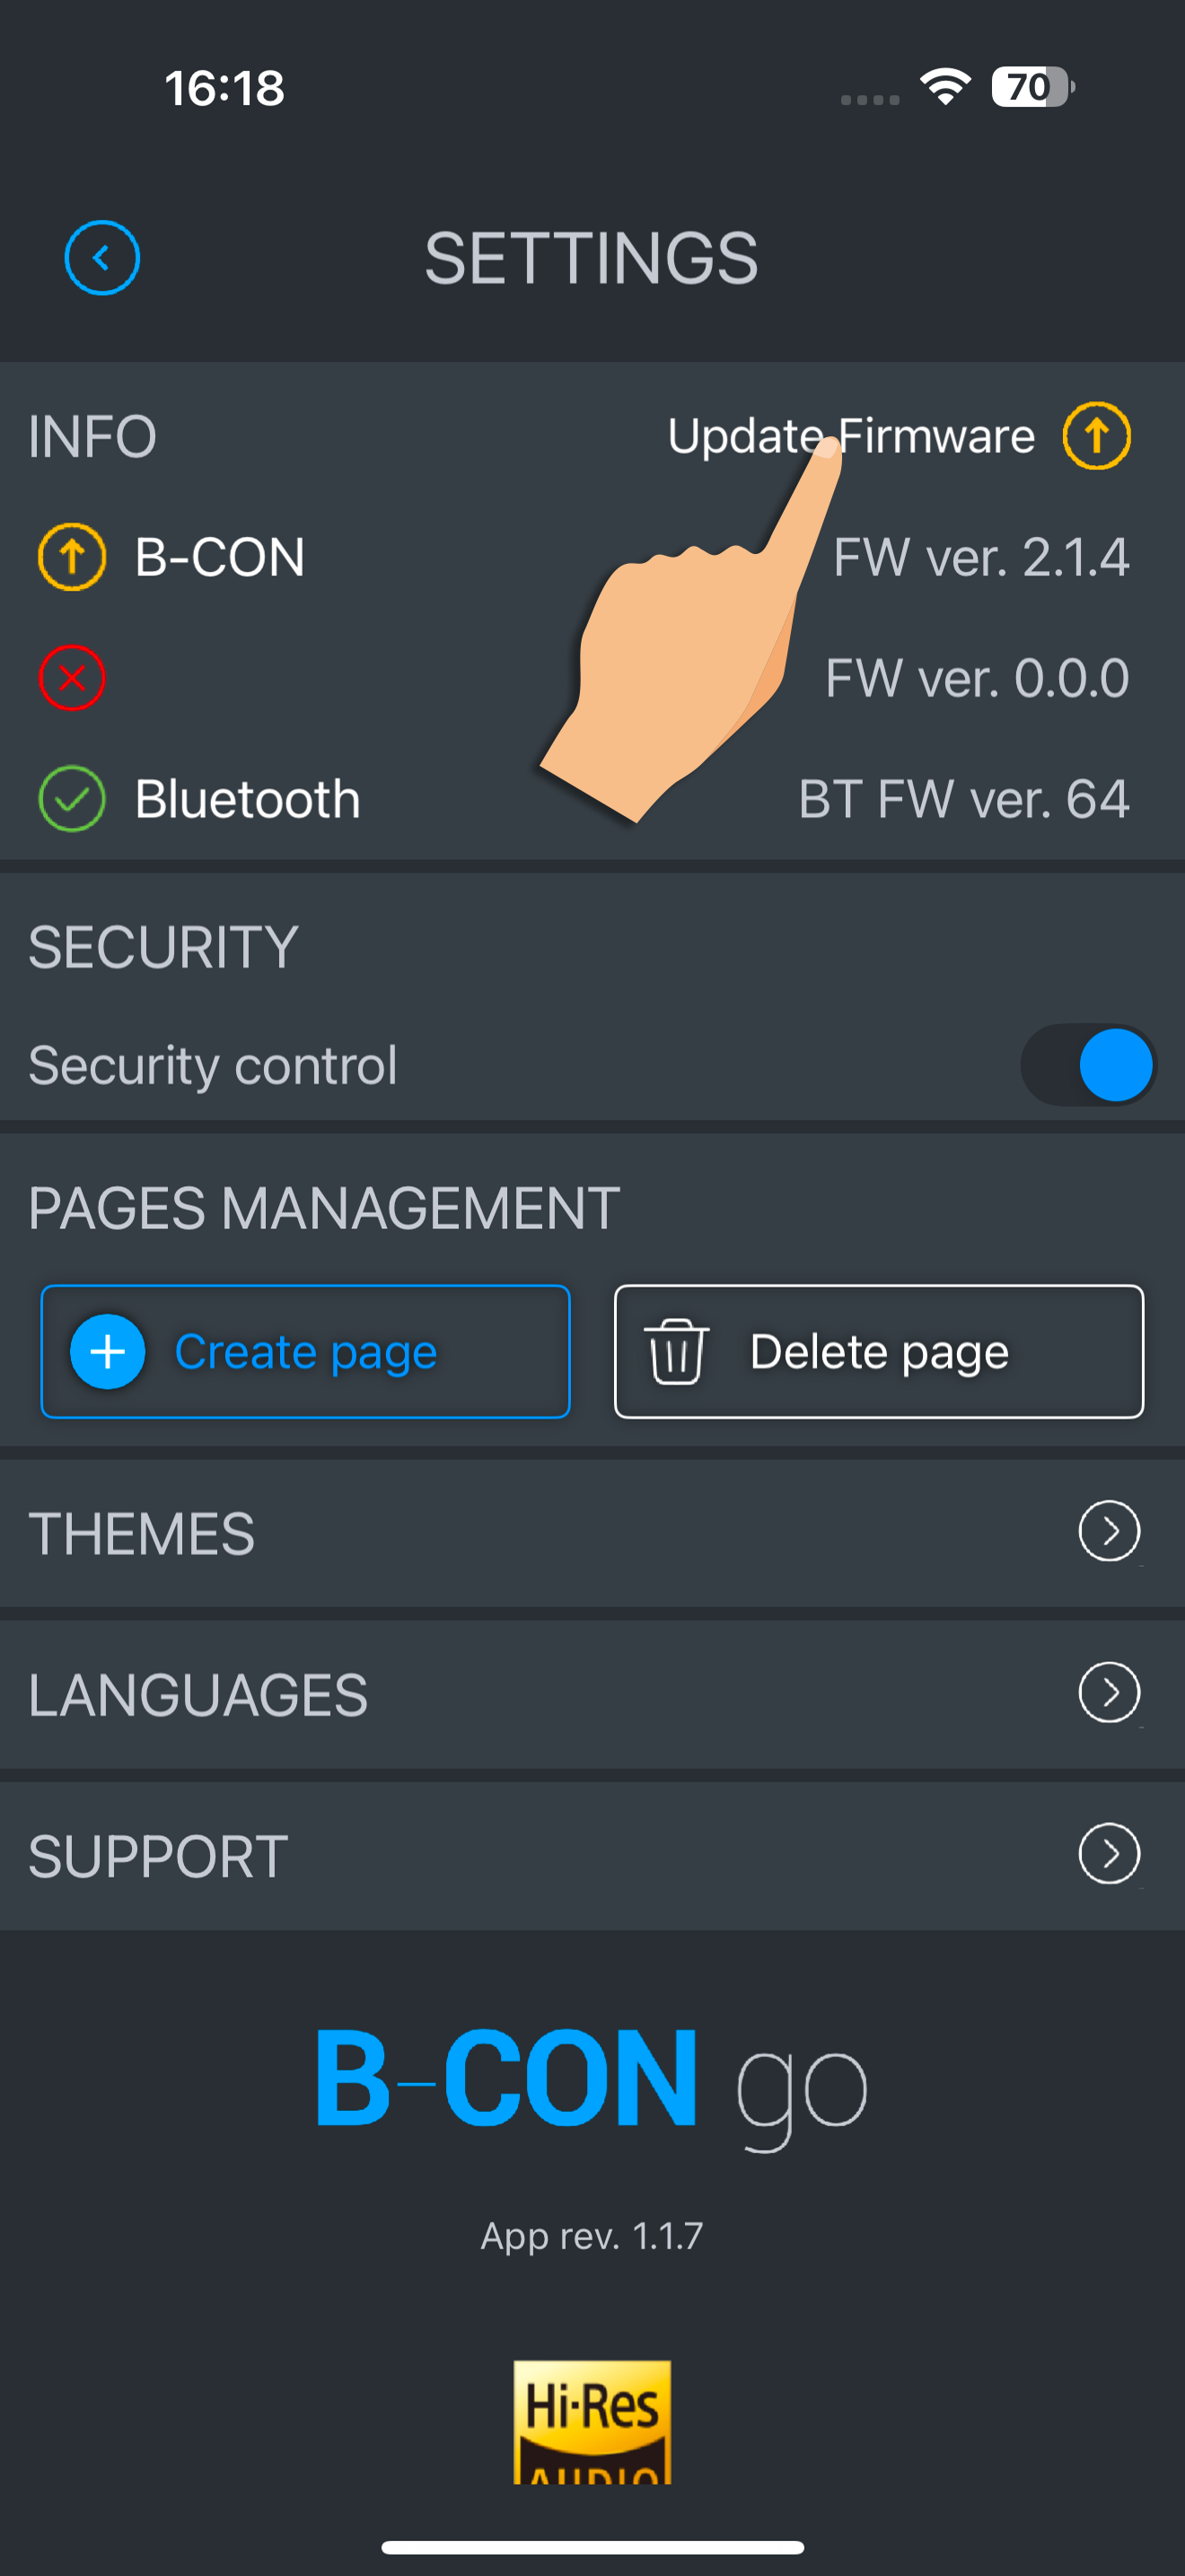
Task: Tap the Hi-Res Audio logo
Action: point(592,2421)
